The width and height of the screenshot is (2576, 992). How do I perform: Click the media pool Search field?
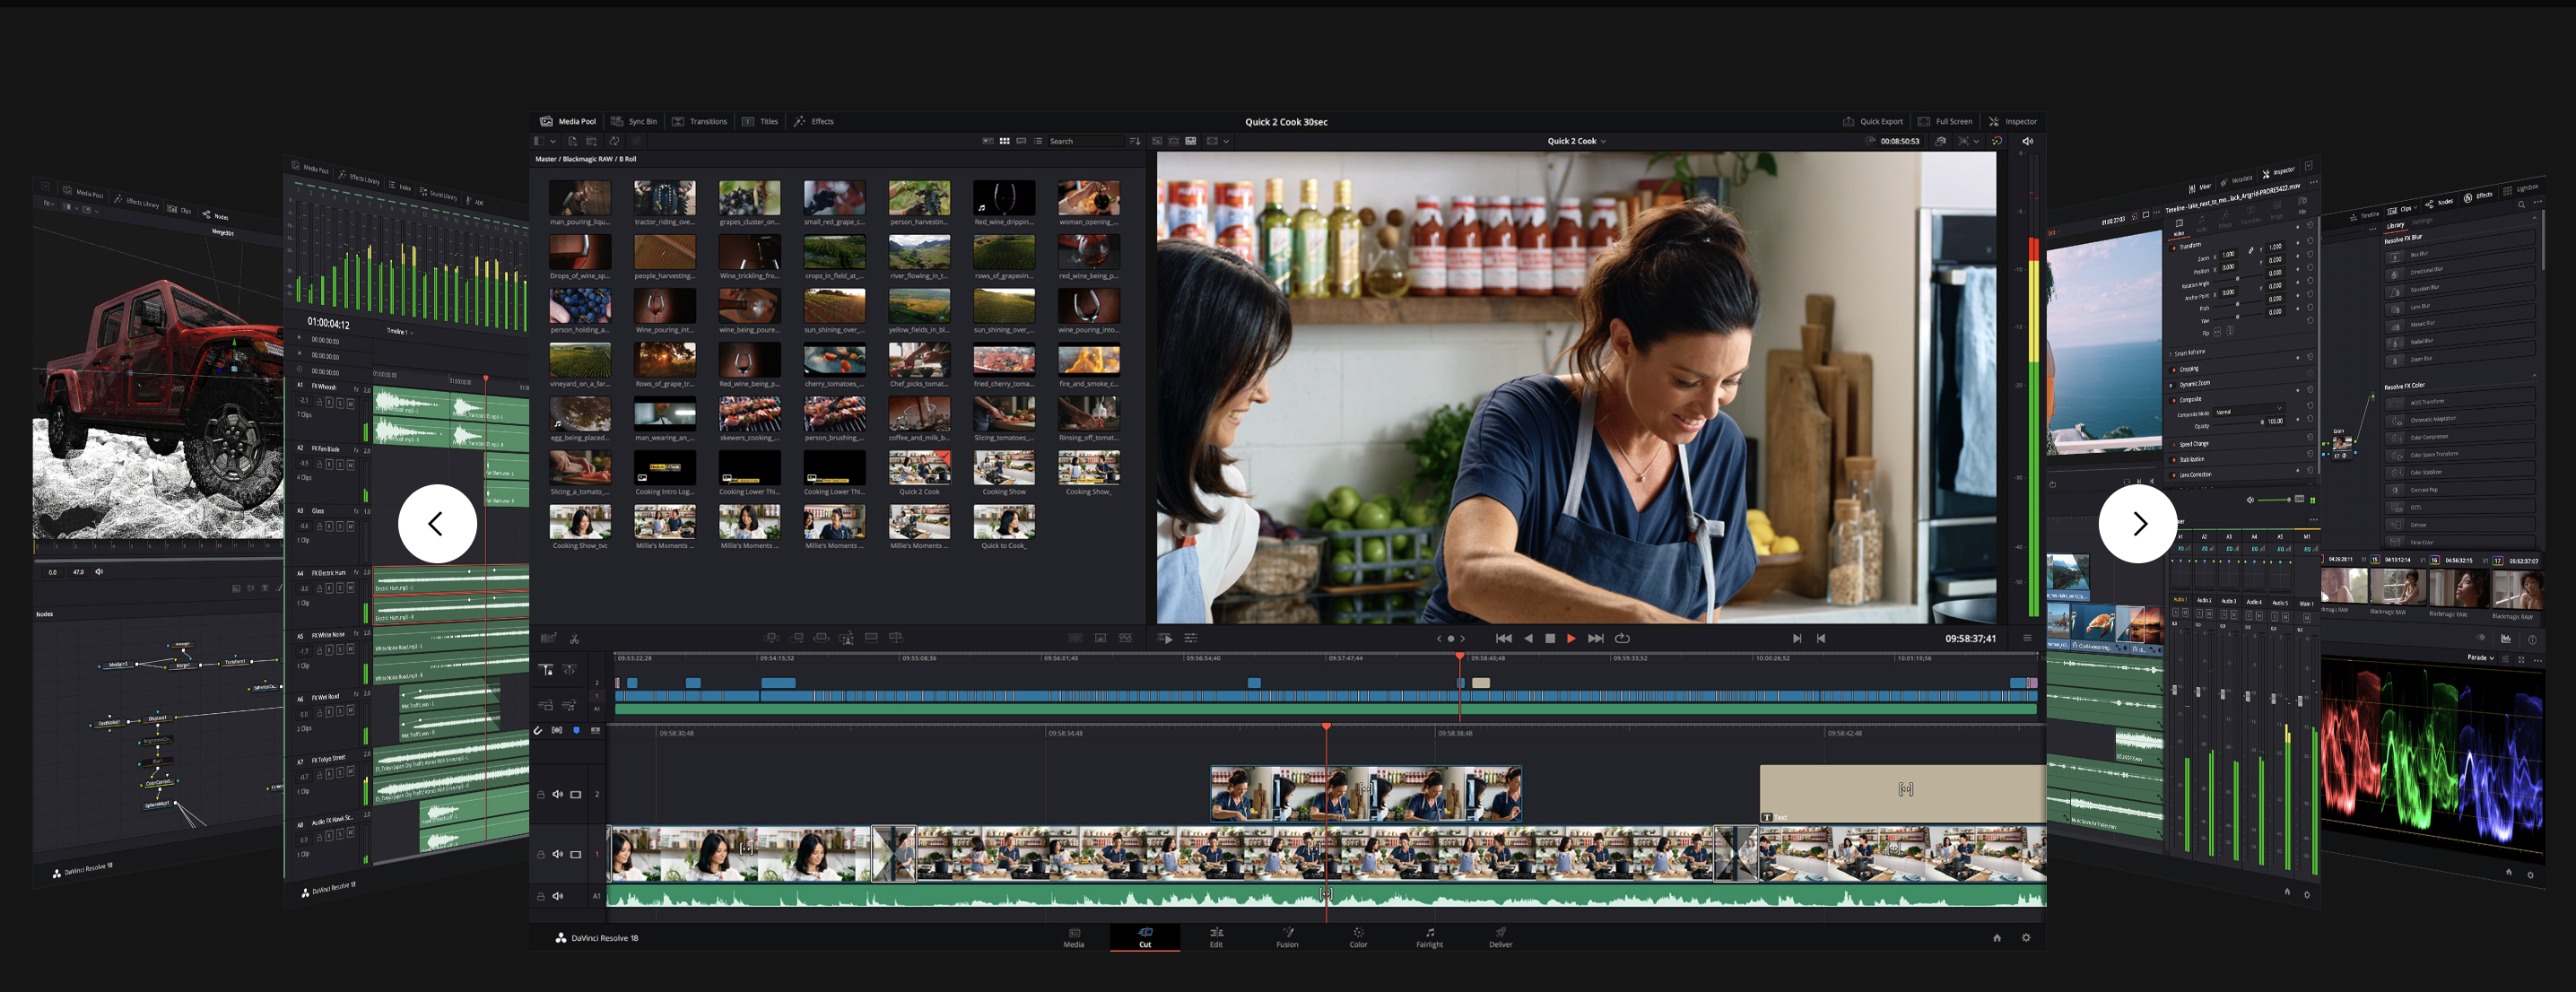click(x=1085, y=141)
